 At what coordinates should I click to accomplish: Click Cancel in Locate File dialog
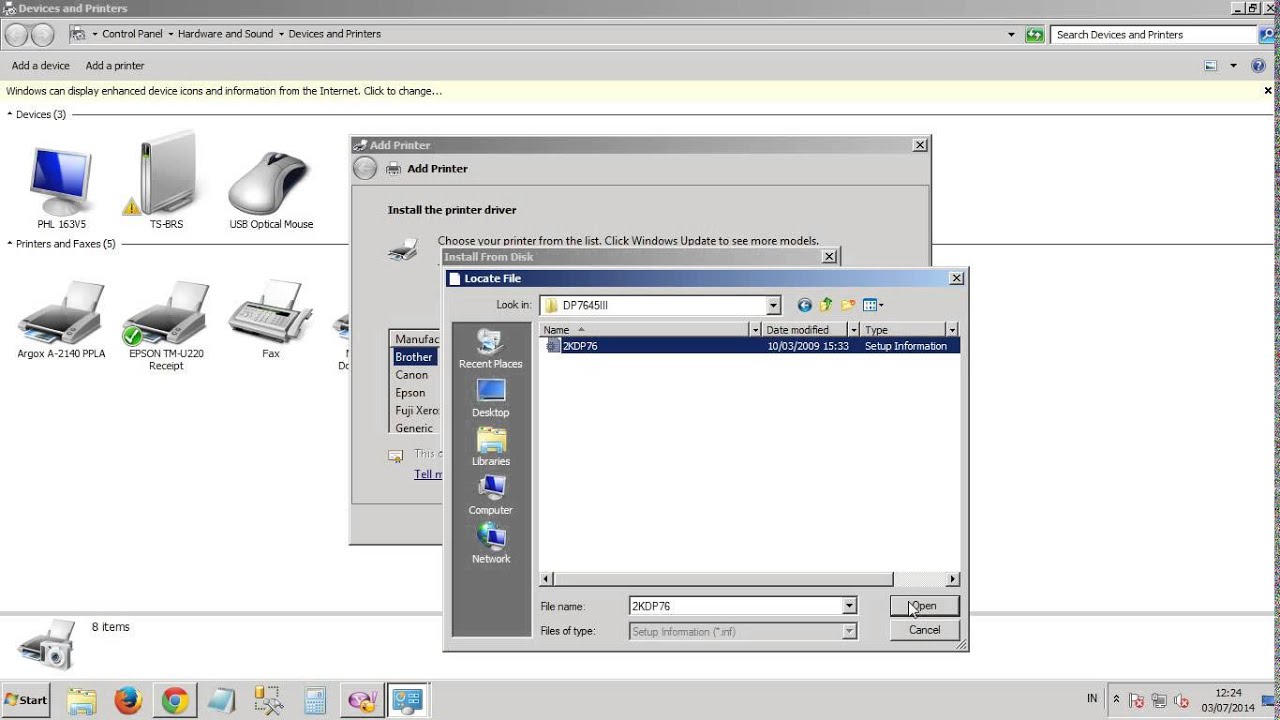pos(924,630)
